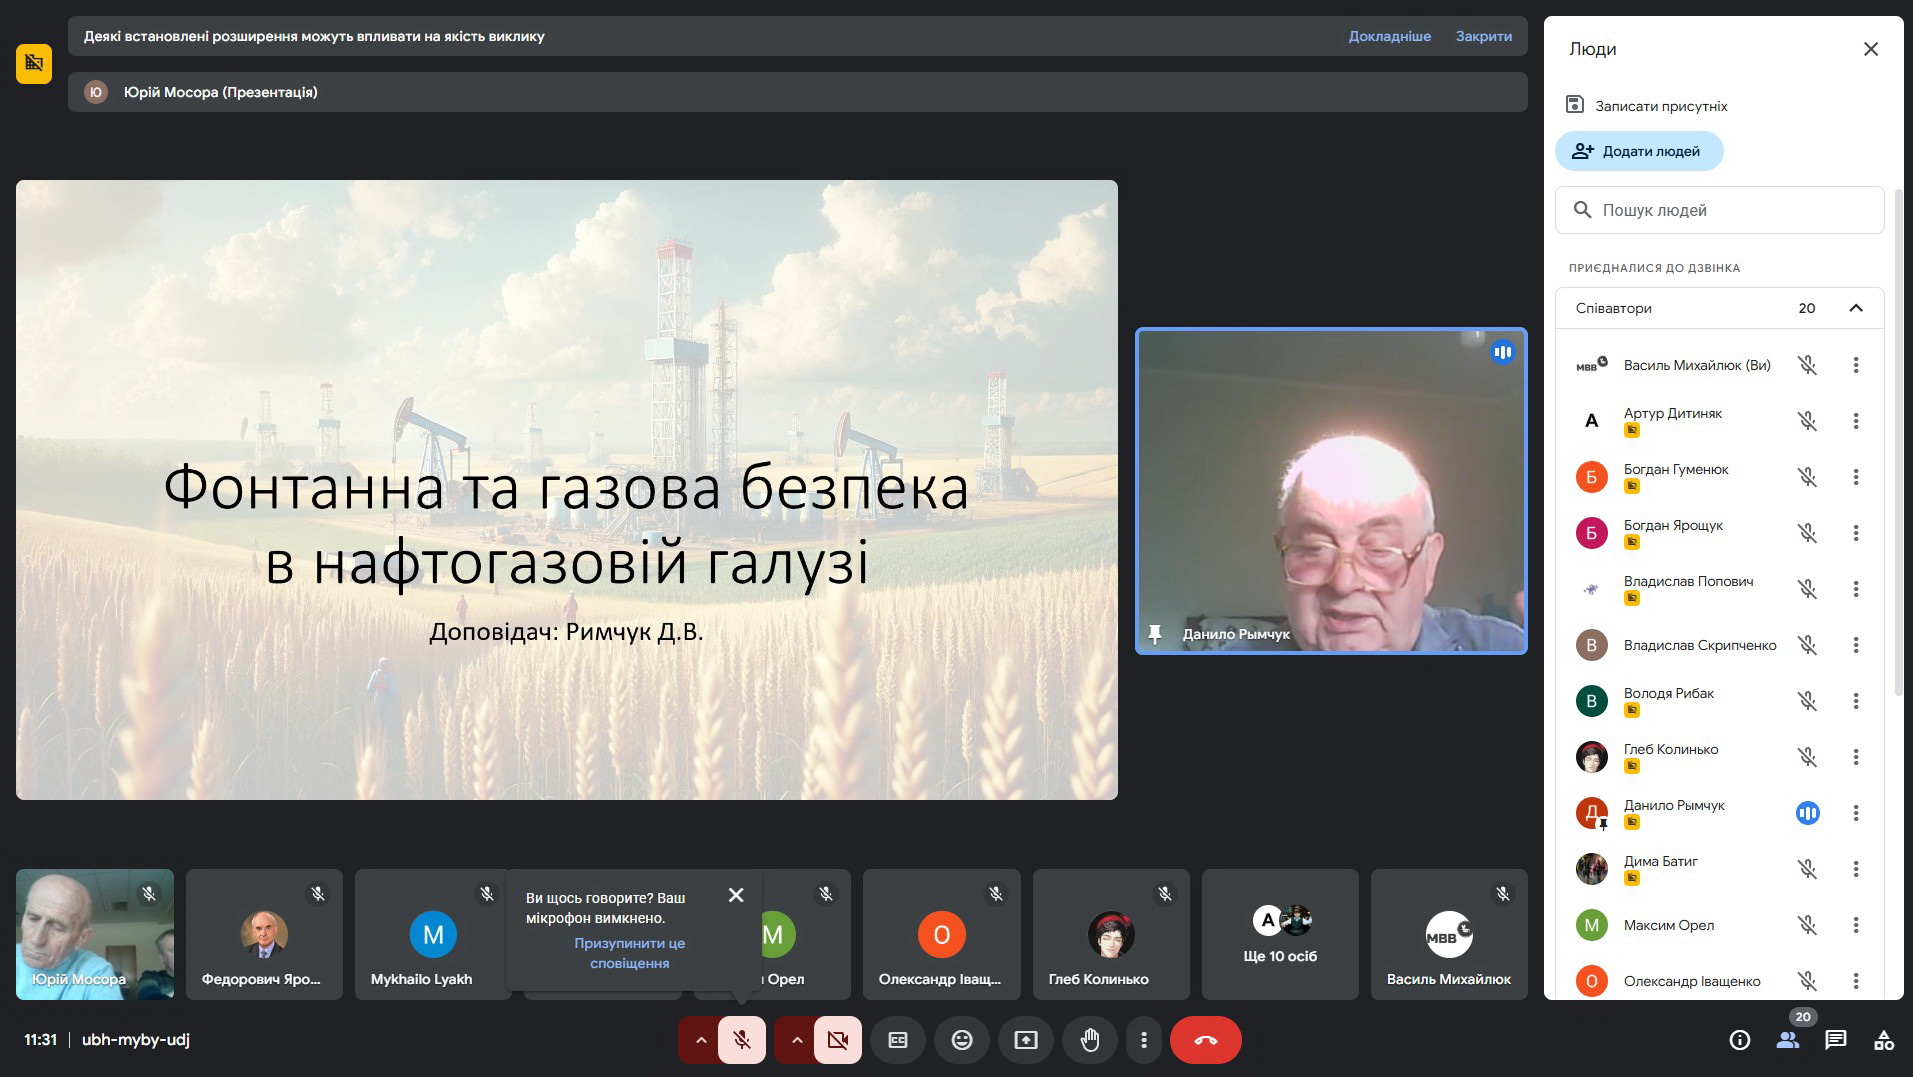The height and width of the screenshot is (1077, 1913).
Task: Select Записати присутніх option
Action: (x=1660, y=106)
